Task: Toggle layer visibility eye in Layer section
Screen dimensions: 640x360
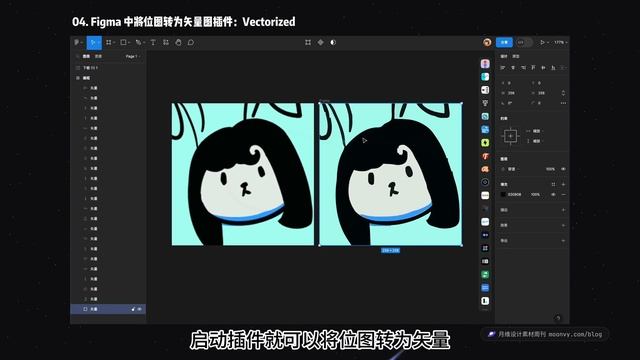Action: 563,169
